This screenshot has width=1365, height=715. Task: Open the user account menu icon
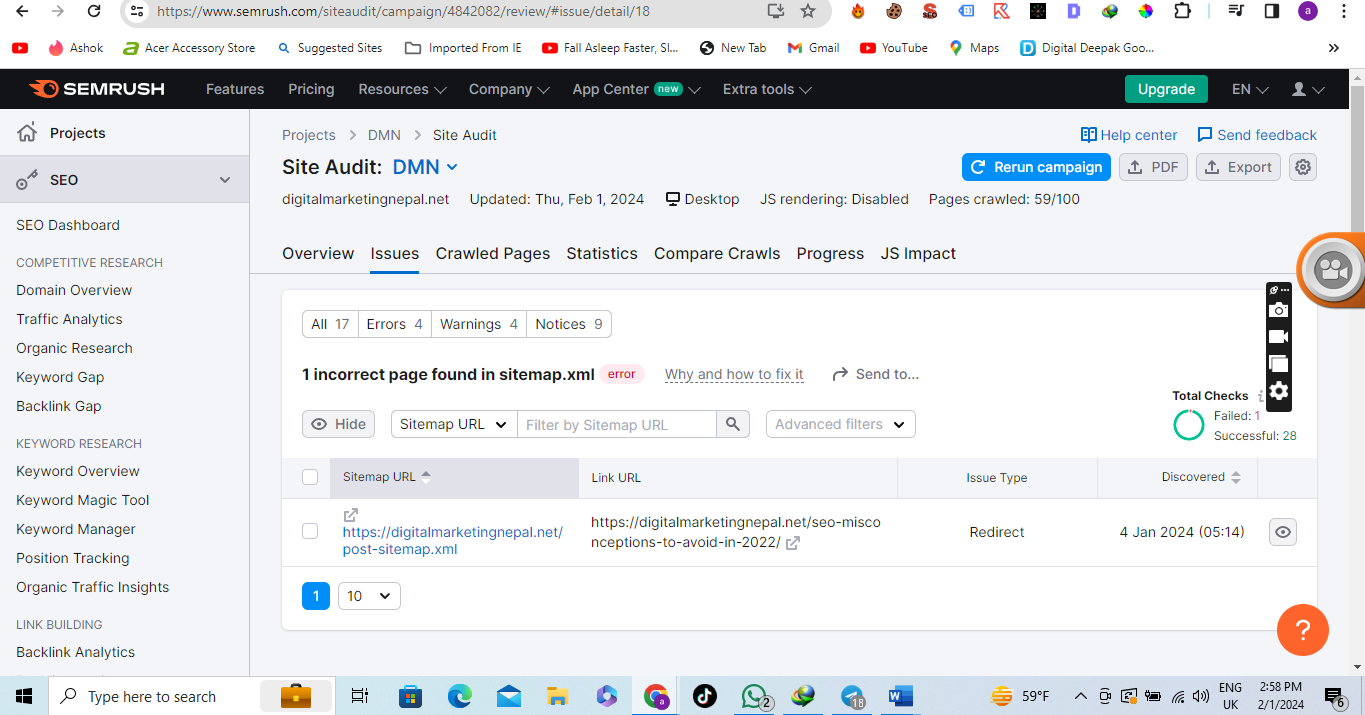click(1307, 89)
